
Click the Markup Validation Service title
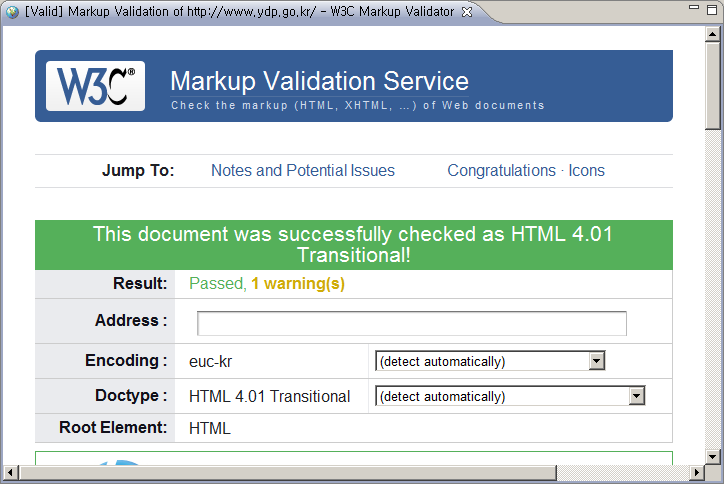[x=319, y=81]
